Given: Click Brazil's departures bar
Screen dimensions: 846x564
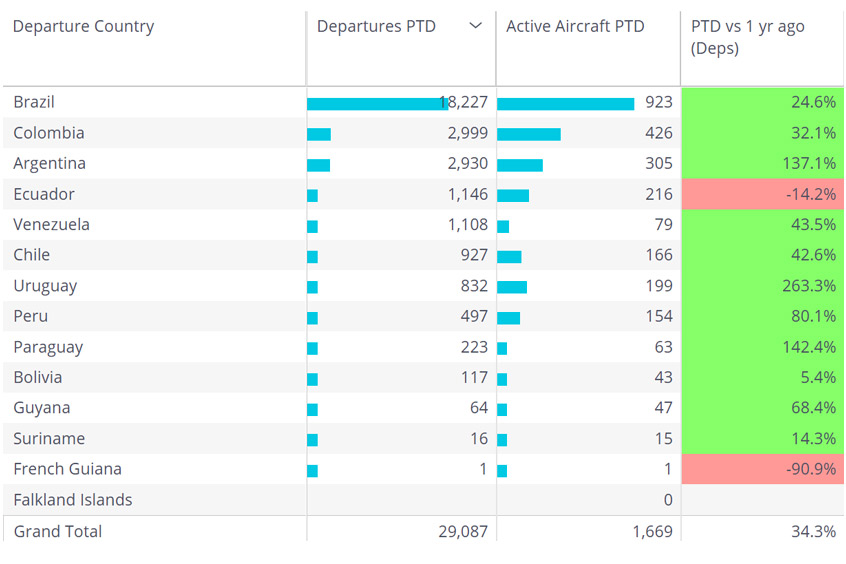Looking at the screenshot, I should point(375,103).
